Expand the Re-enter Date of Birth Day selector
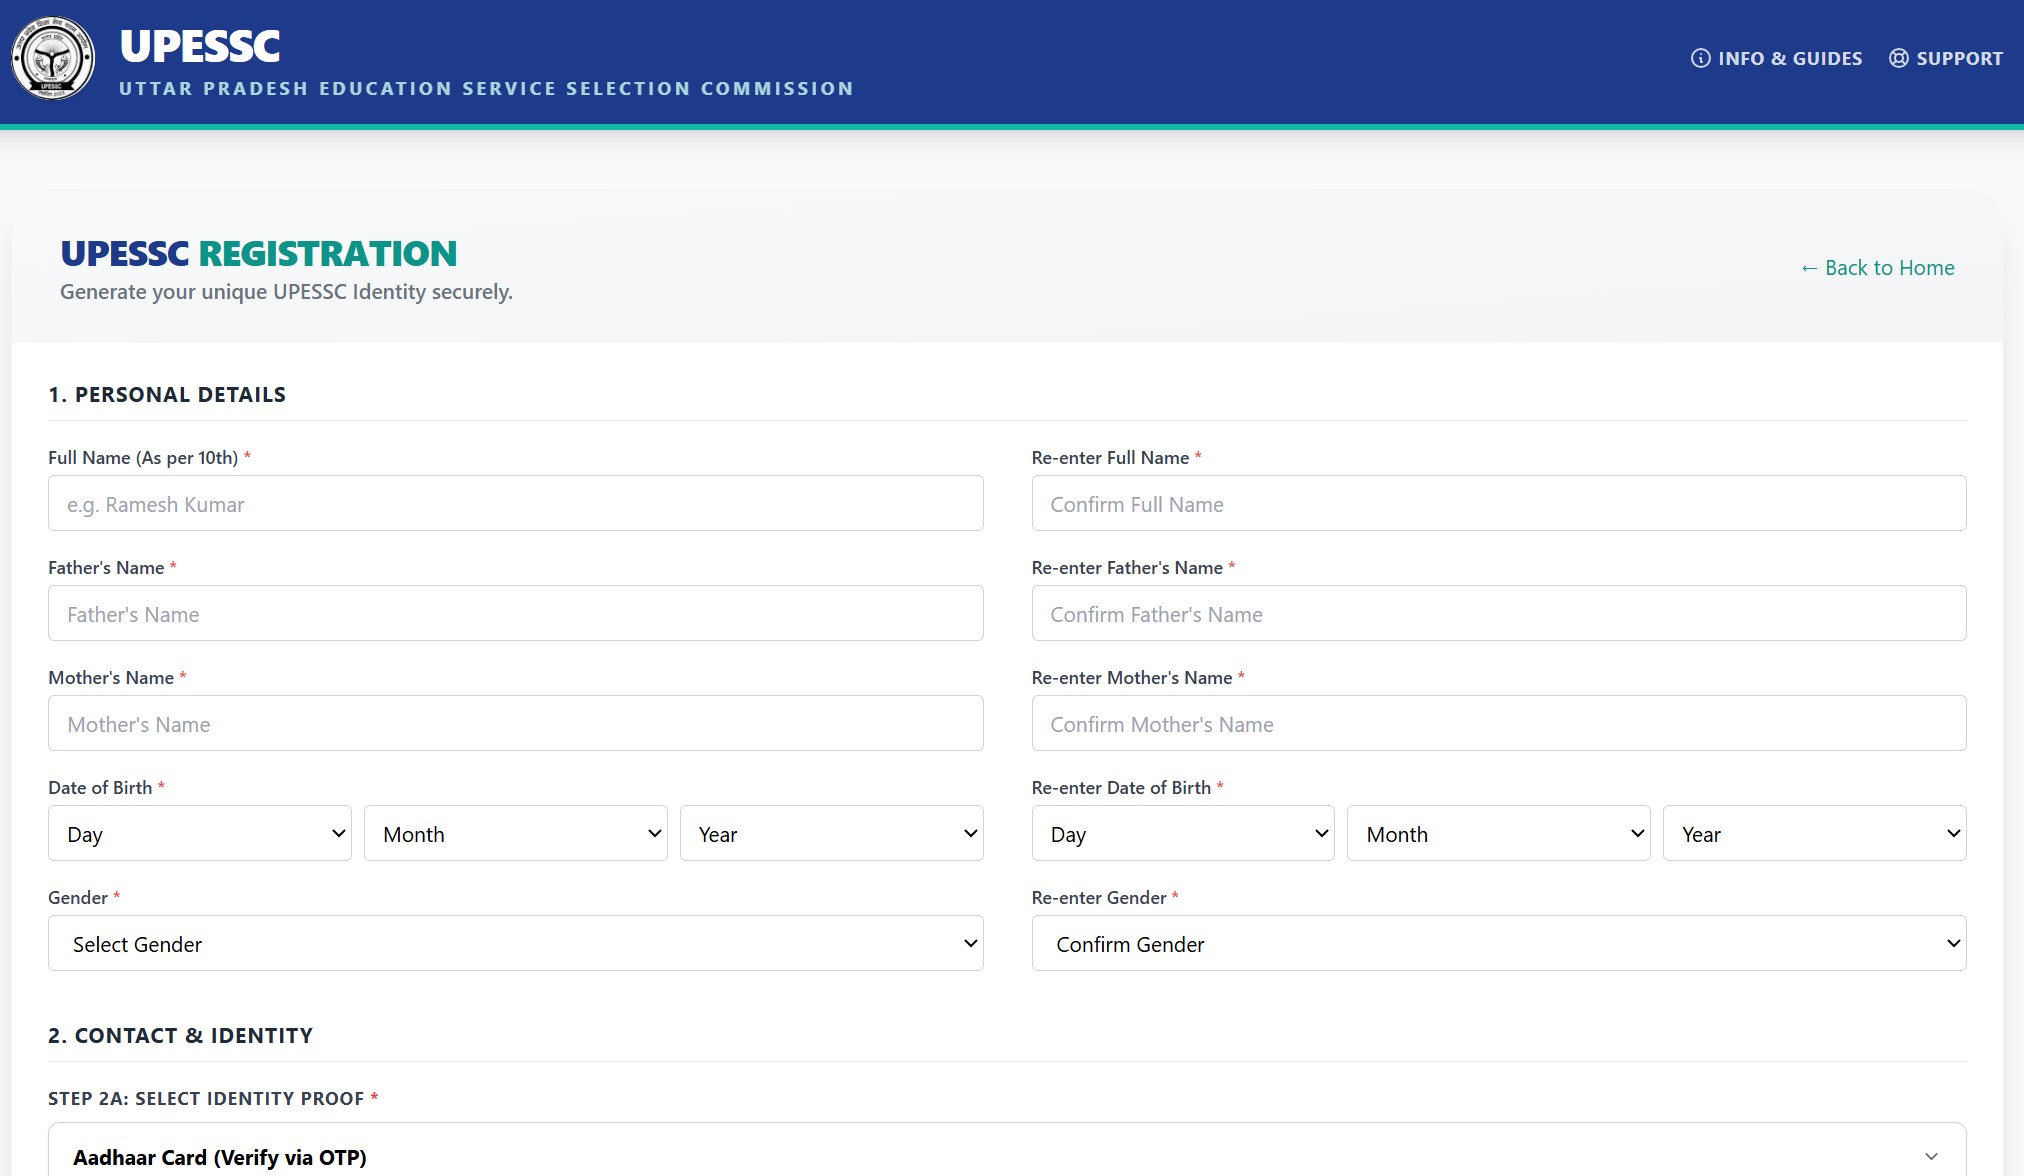This screenshot has width=2024, height=1176. [x=1182, y=833]
